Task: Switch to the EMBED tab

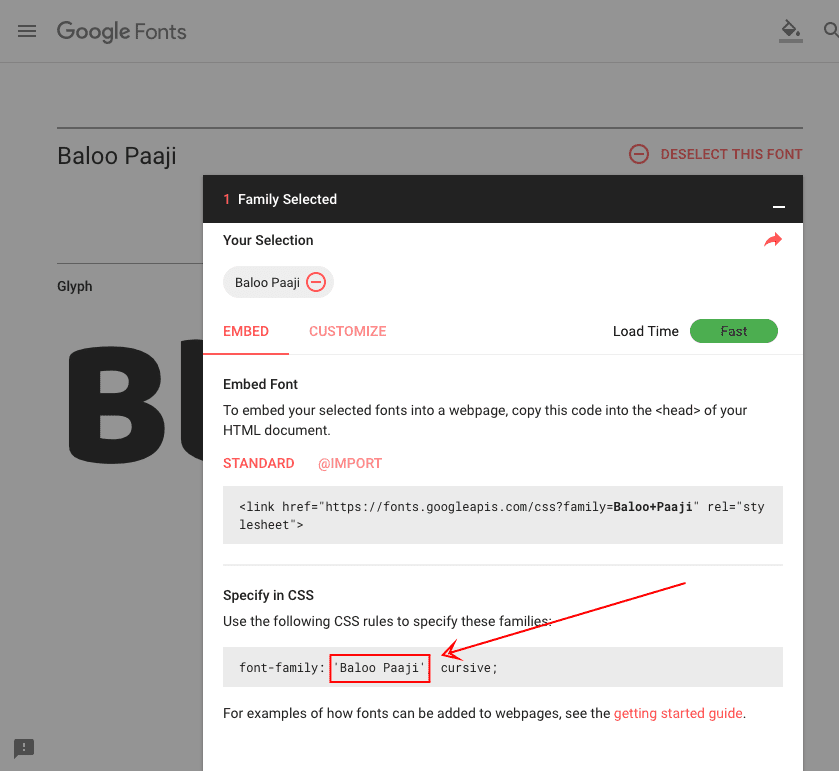Action: point(246,331)
